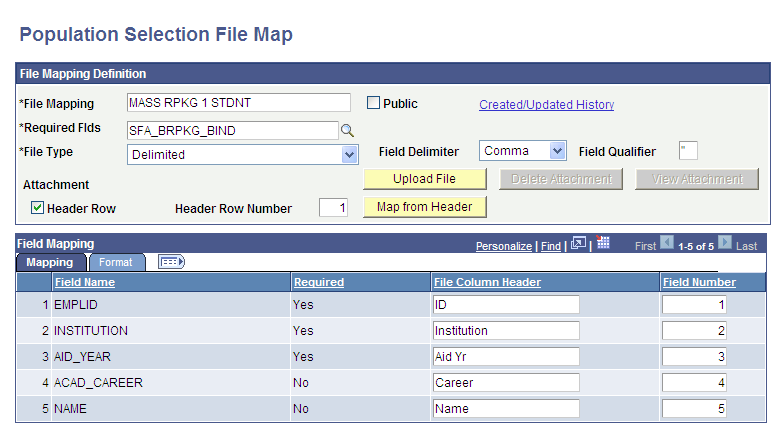Download Field Mapping grid to spreadsheet

[x=603, y=242]
